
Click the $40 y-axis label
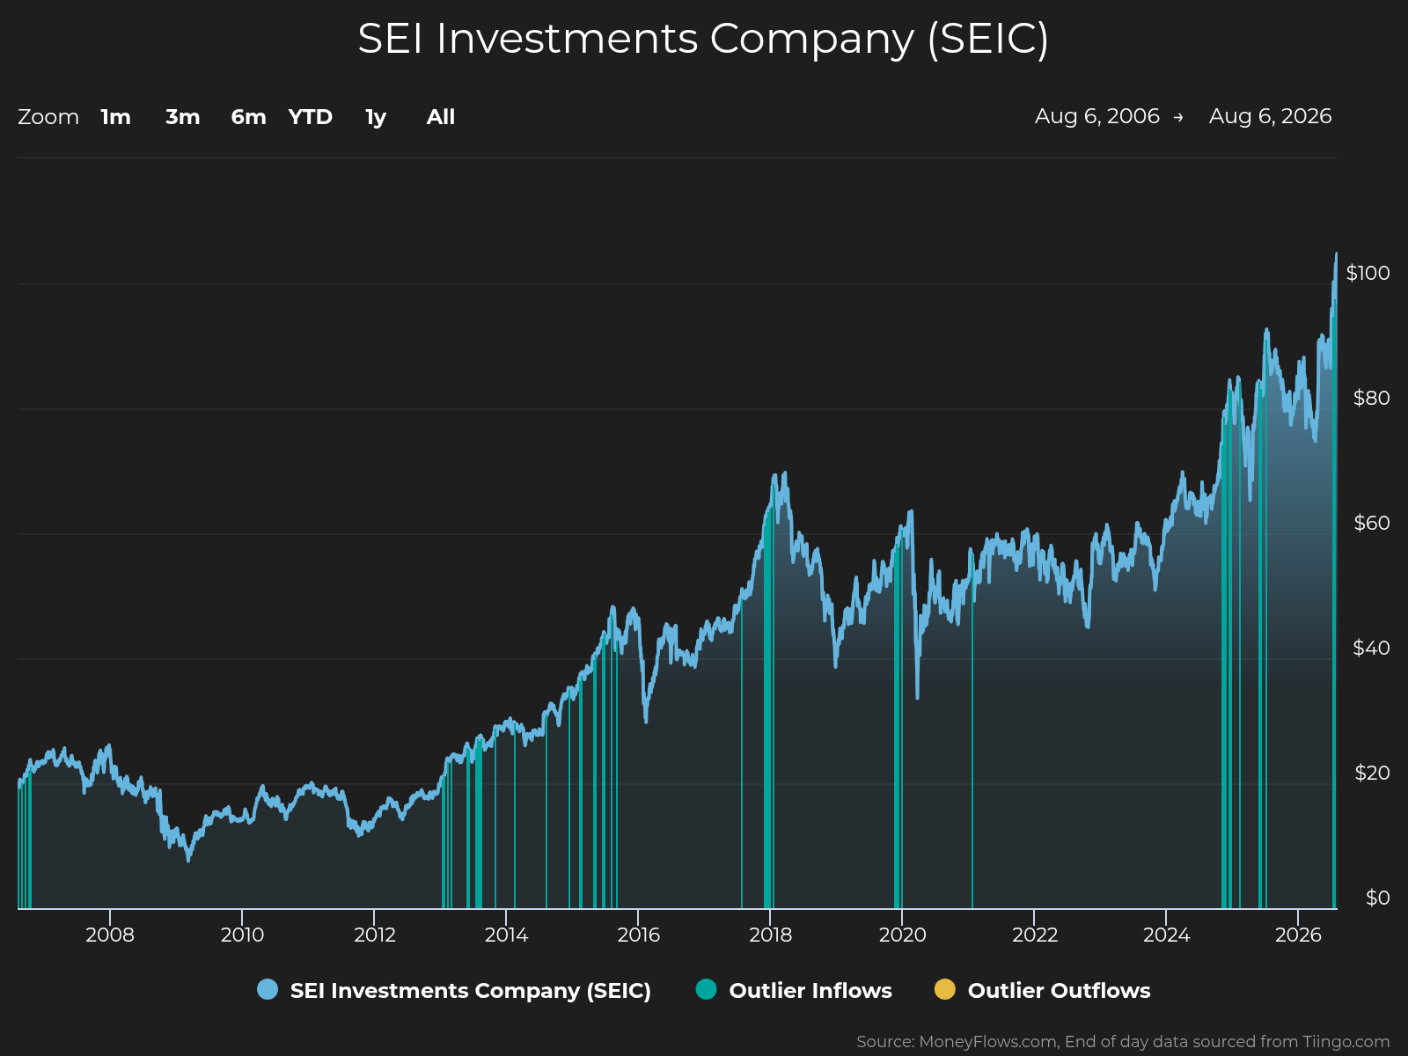click(x=1371, y=648)
